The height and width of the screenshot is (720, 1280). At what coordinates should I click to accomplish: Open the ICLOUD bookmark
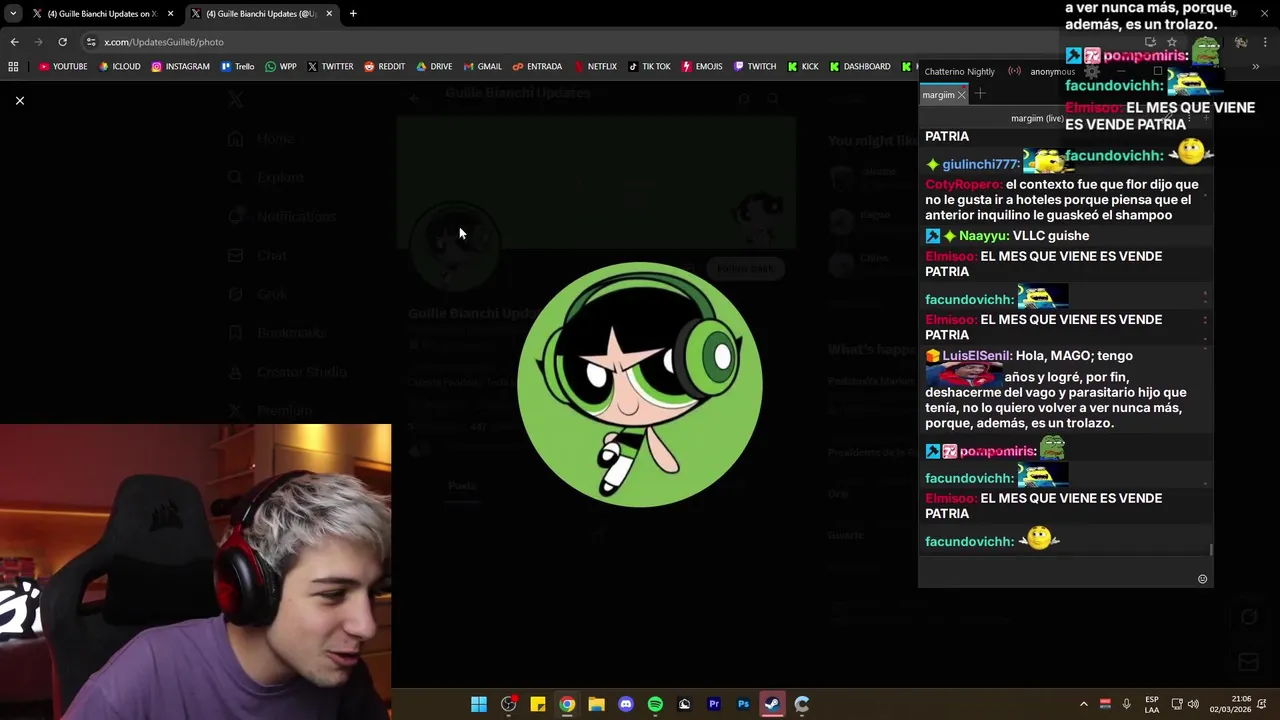click(x=119, y=67)
